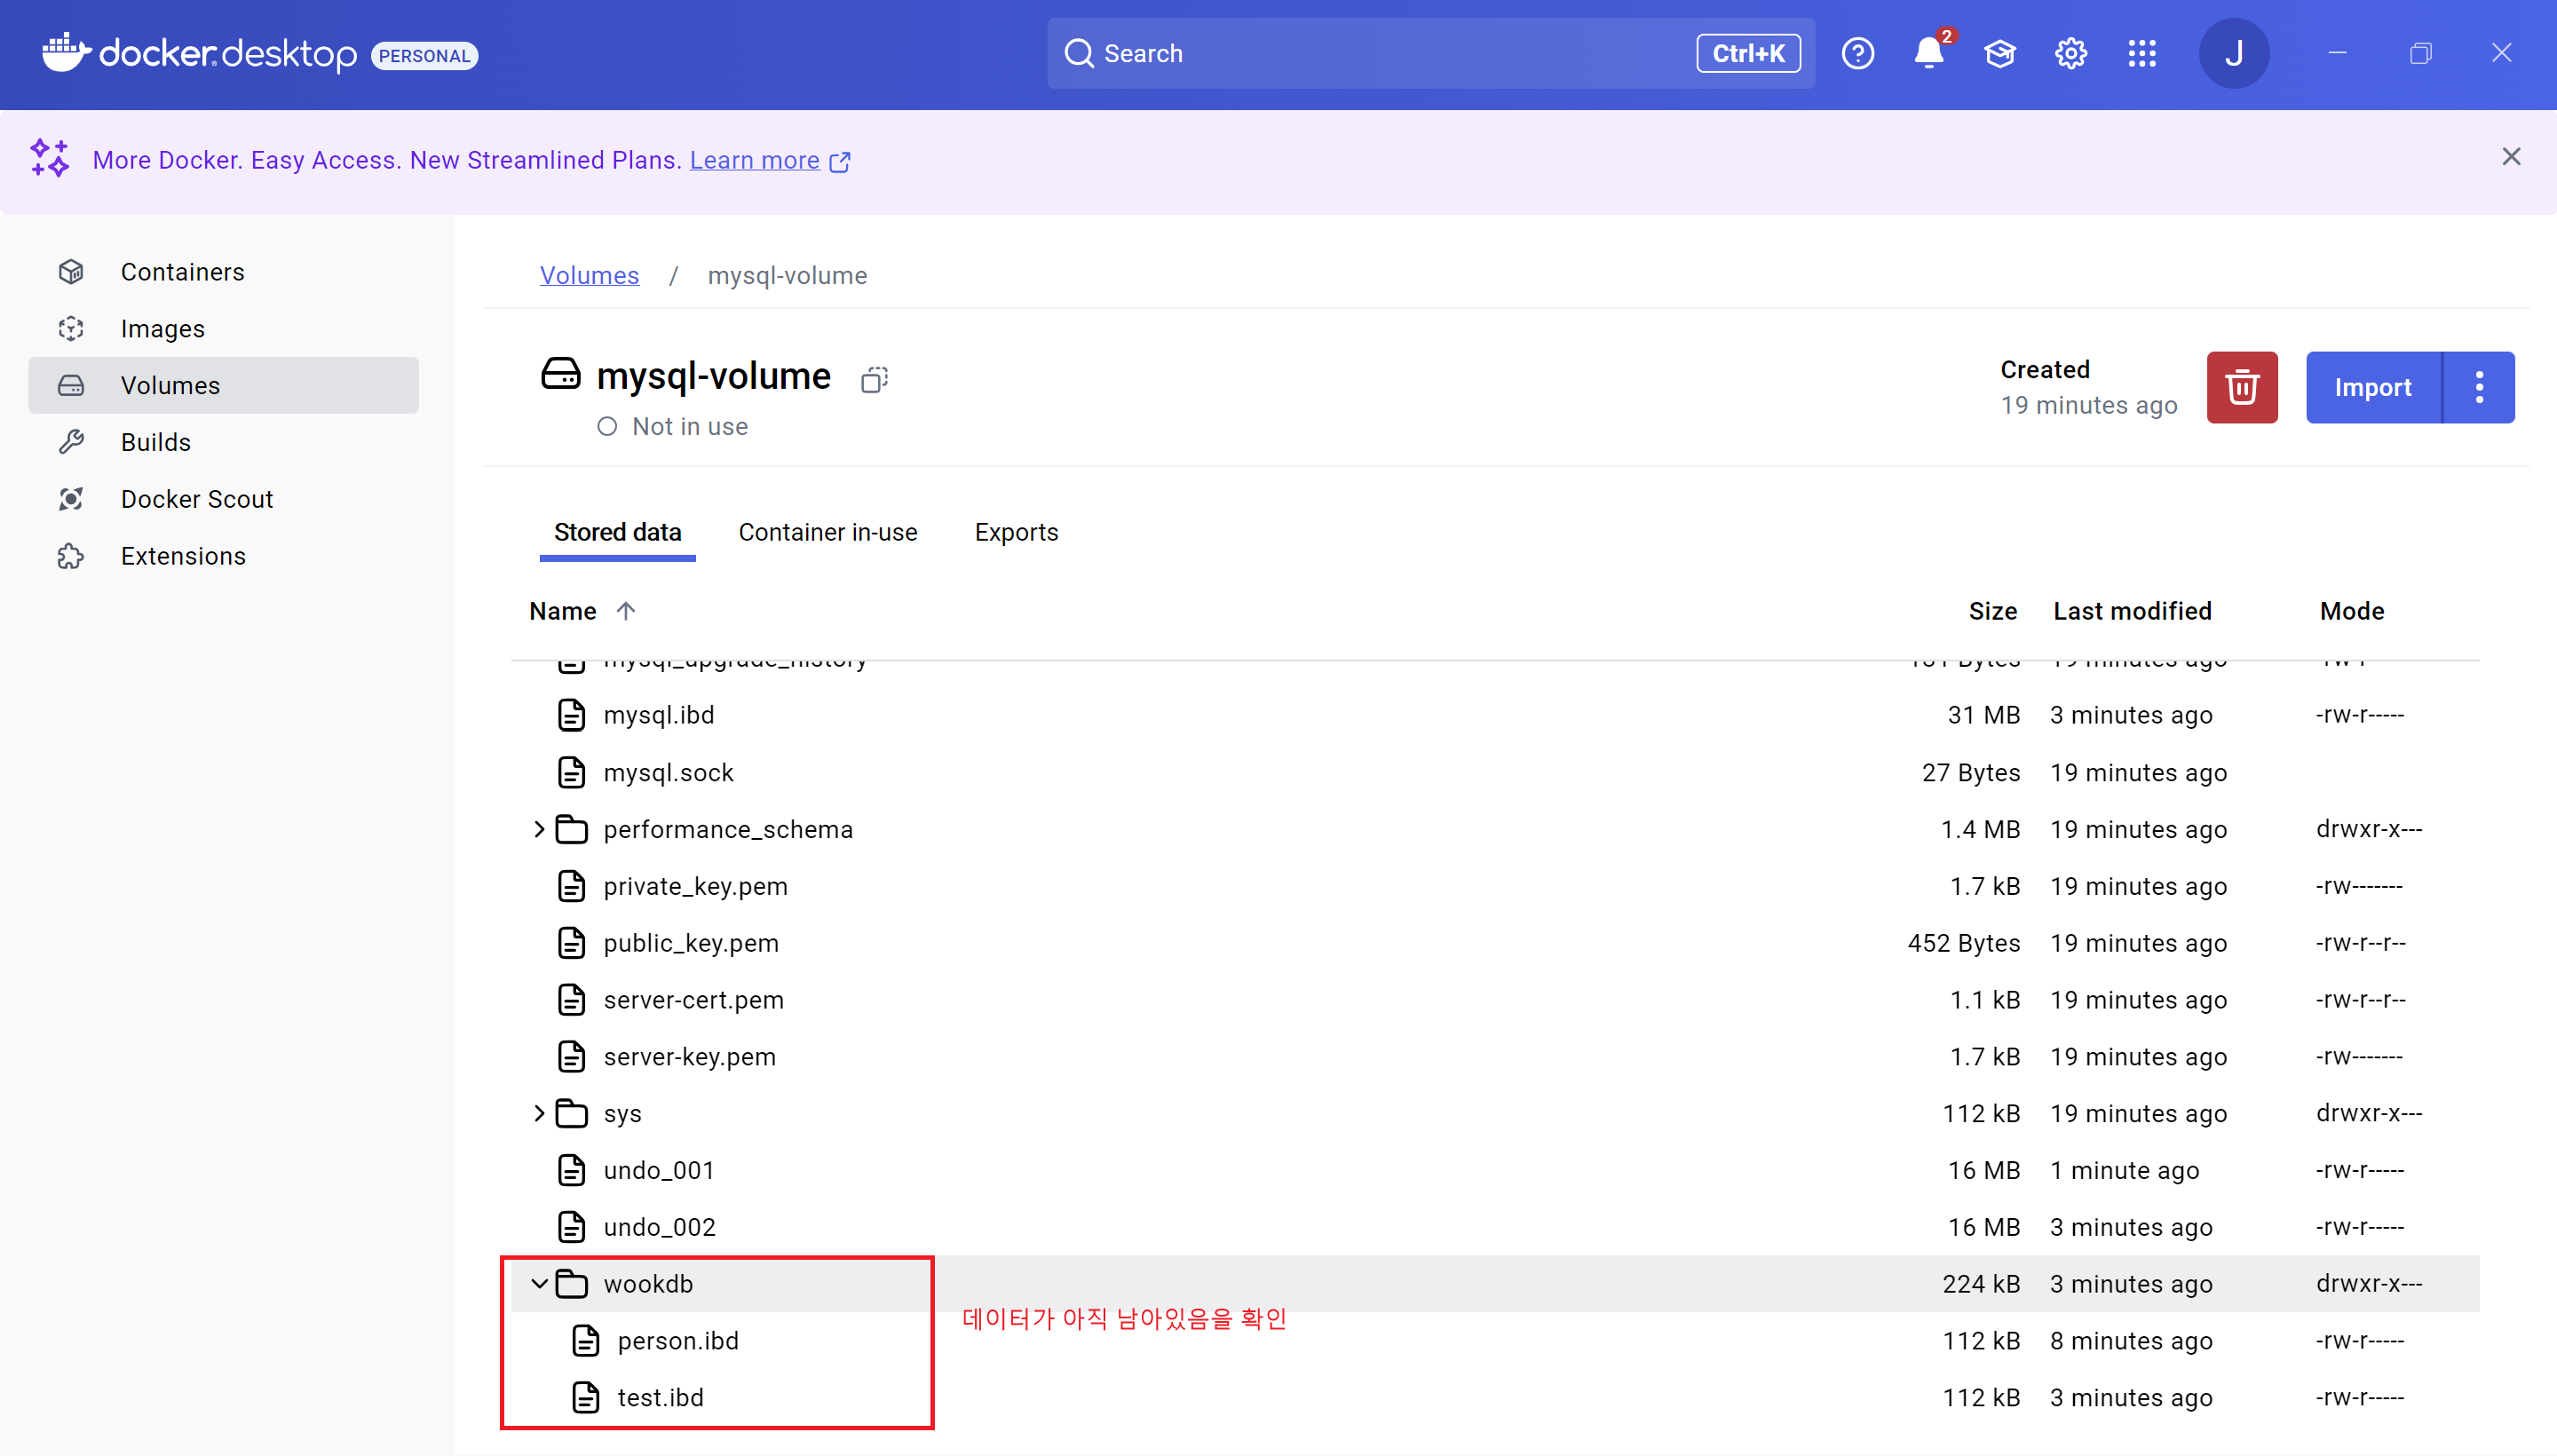This screenshot has width=2557, height=1456.
Task: Open the apps grid menu icon
Action: [2141, 53]
